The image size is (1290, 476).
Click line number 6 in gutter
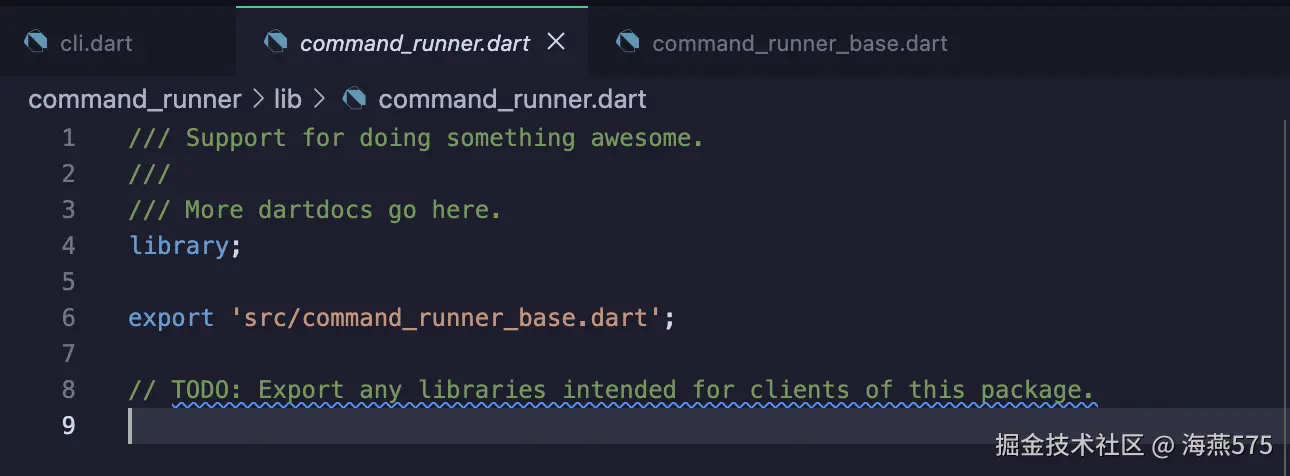point(68,318)
